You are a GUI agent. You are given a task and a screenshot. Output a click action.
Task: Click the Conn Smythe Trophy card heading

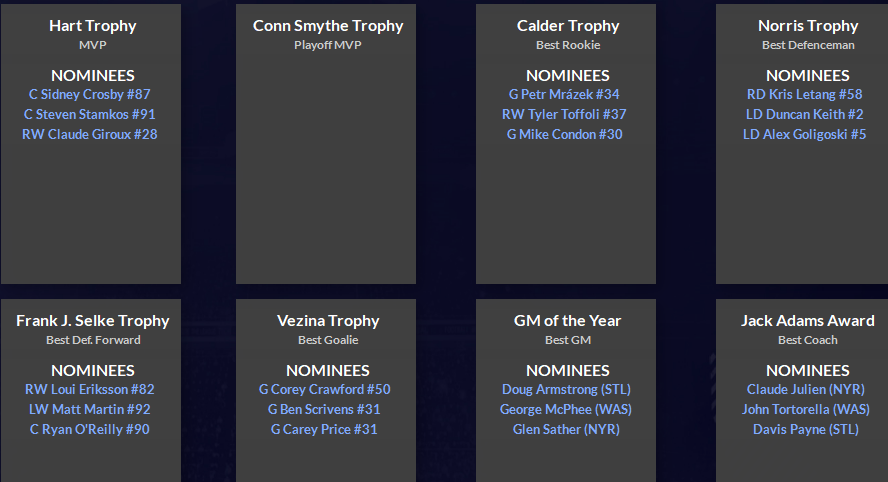(326, 26)
